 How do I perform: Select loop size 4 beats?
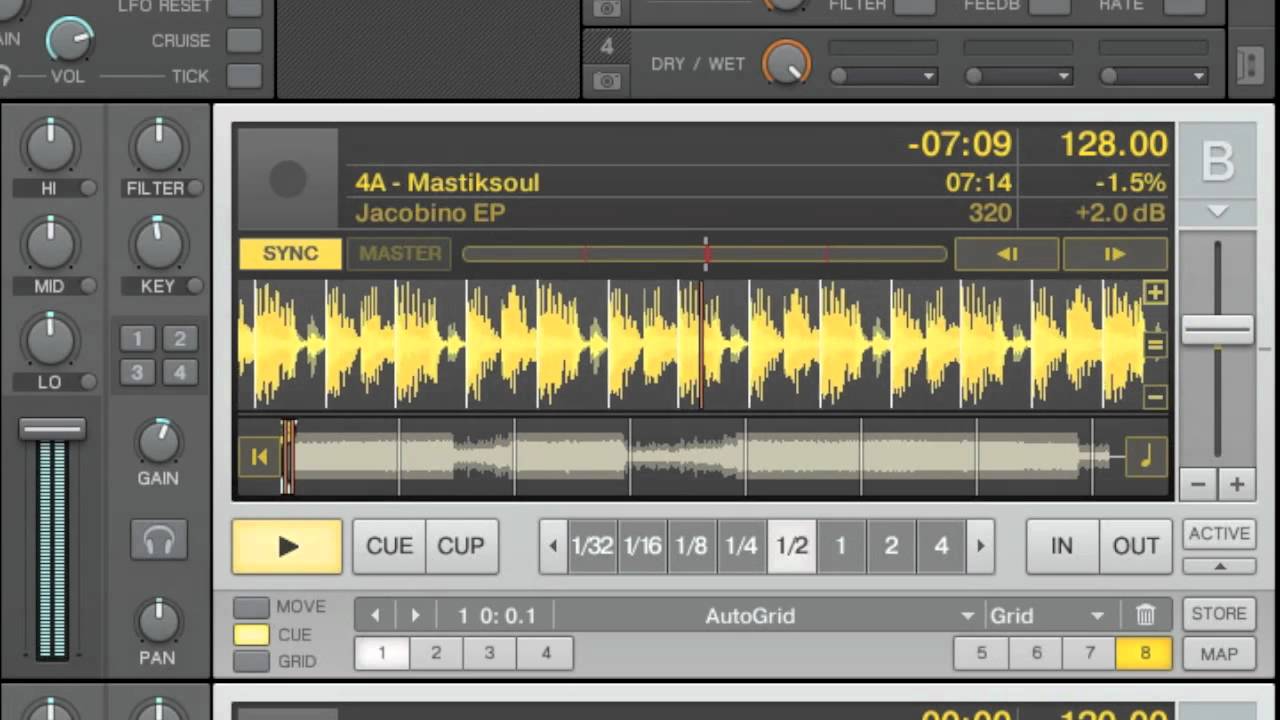pyautogui.click(x=941, y=546)
